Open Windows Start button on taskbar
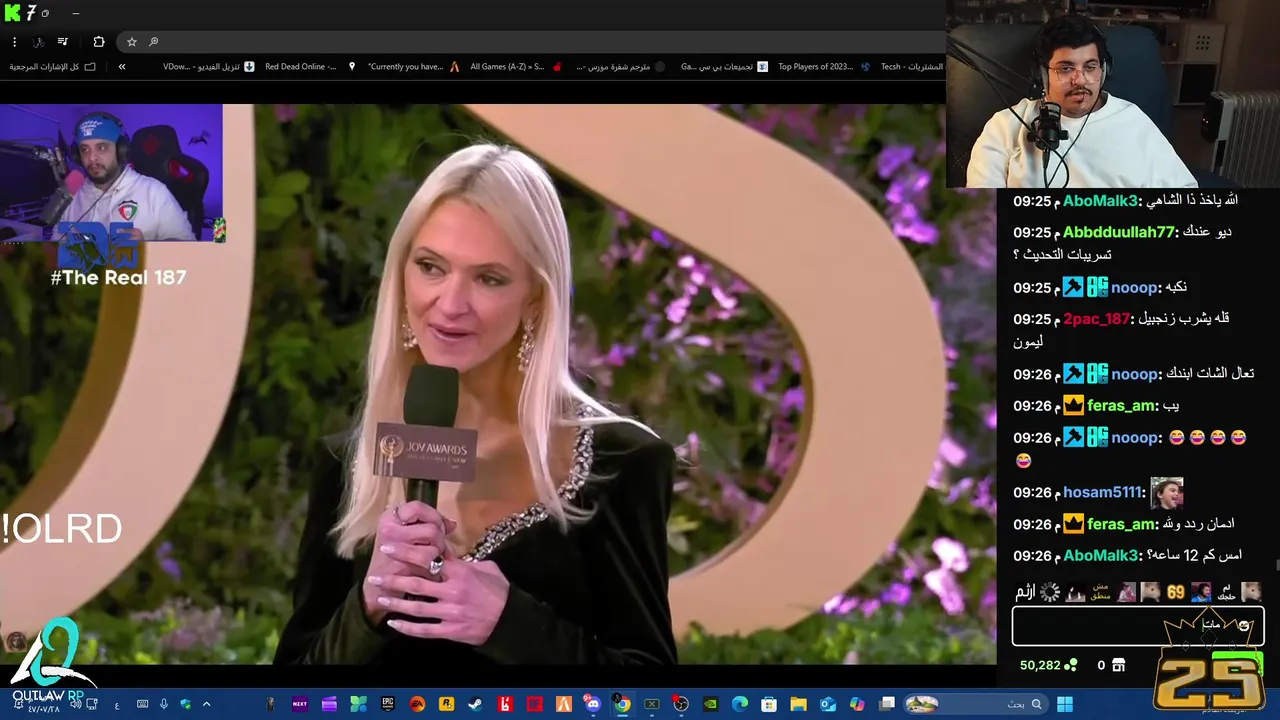Viewport: 1280px width, 720px height. (x=1065, y=704)
